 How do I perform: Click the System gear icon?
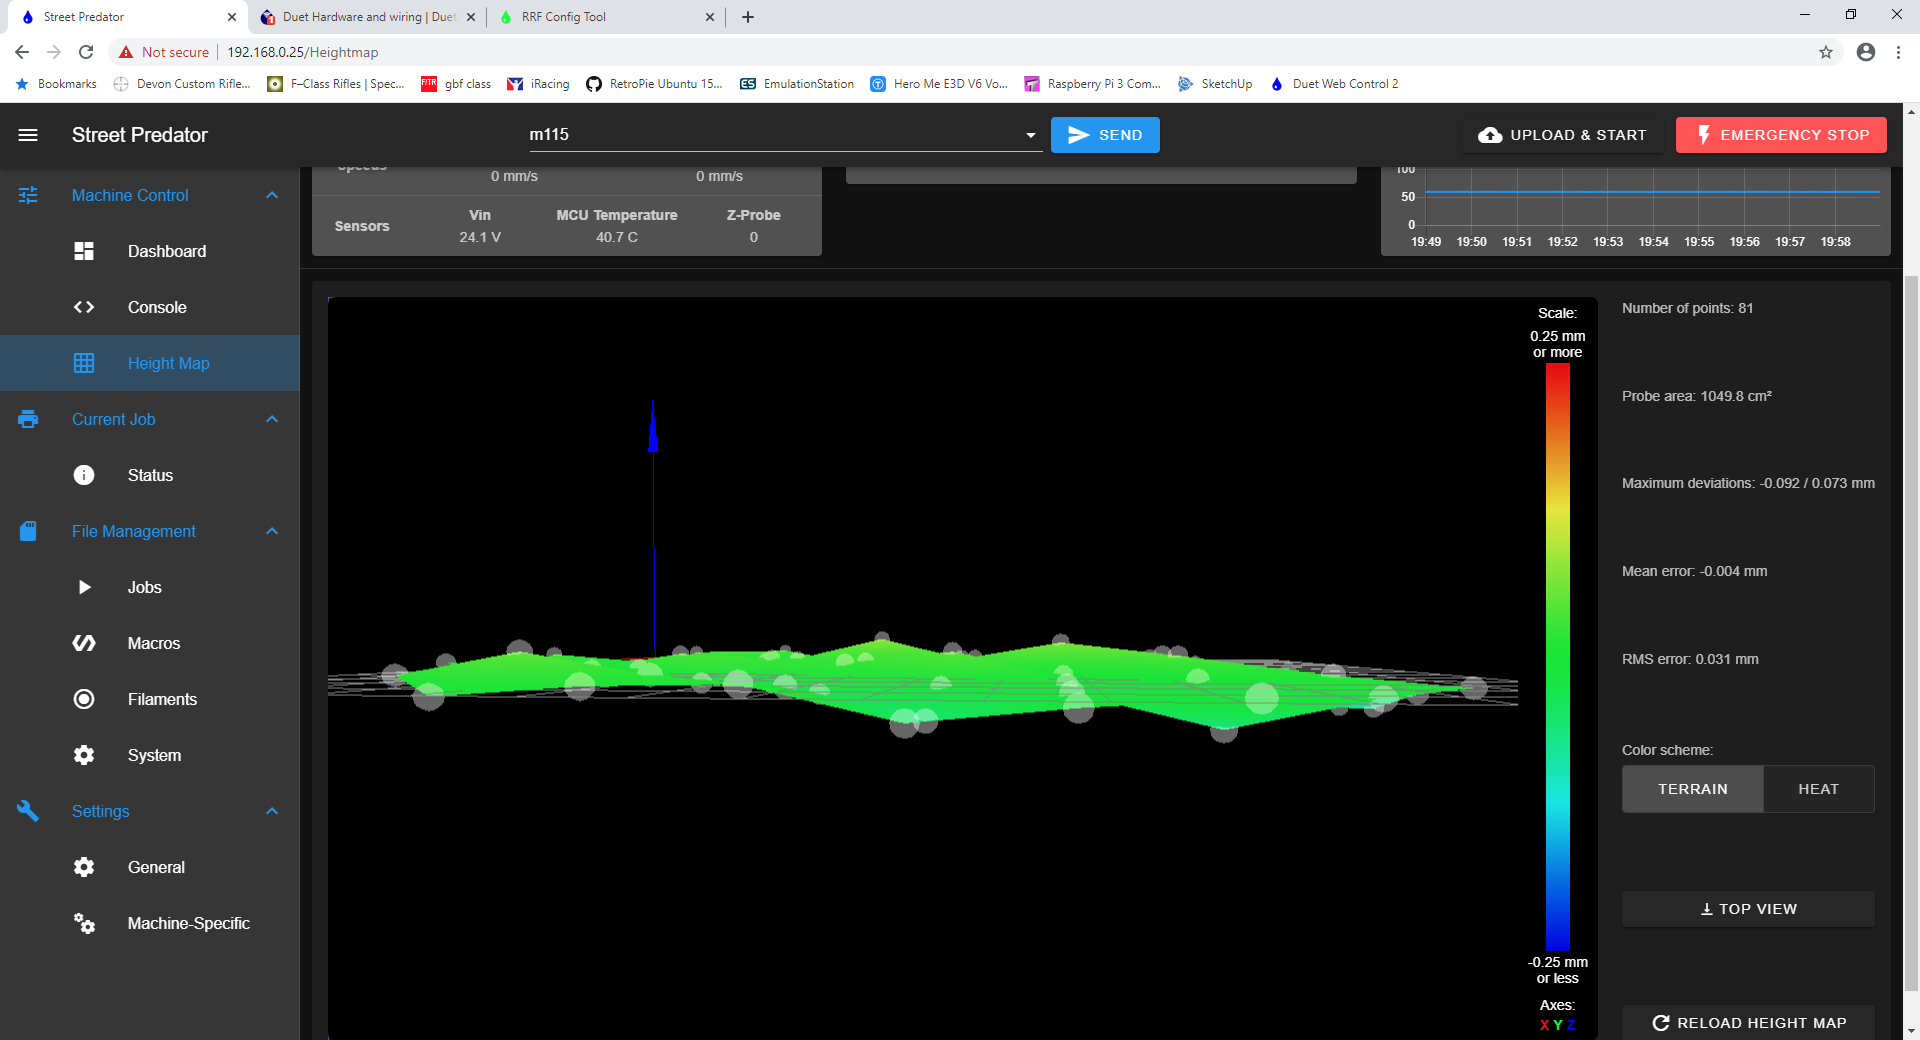coord(84,755)
